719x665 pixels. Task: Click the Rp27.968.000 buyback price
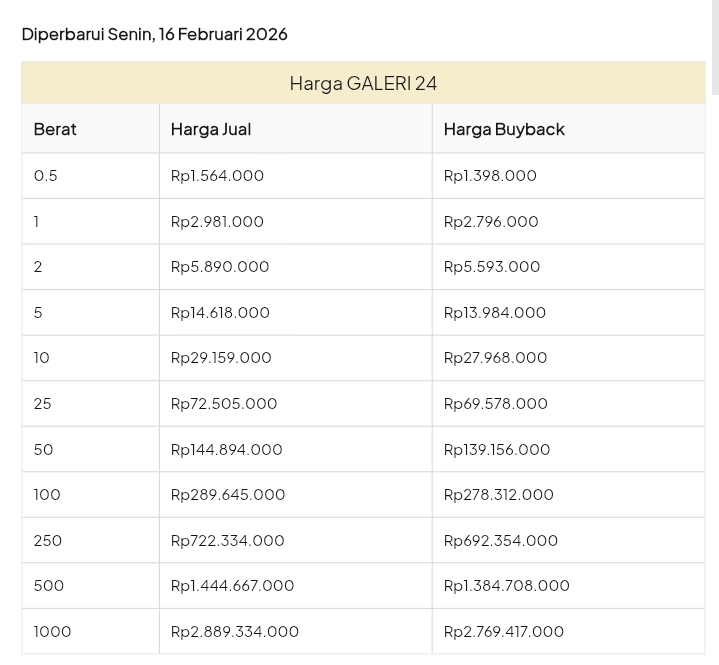point(495,358)
